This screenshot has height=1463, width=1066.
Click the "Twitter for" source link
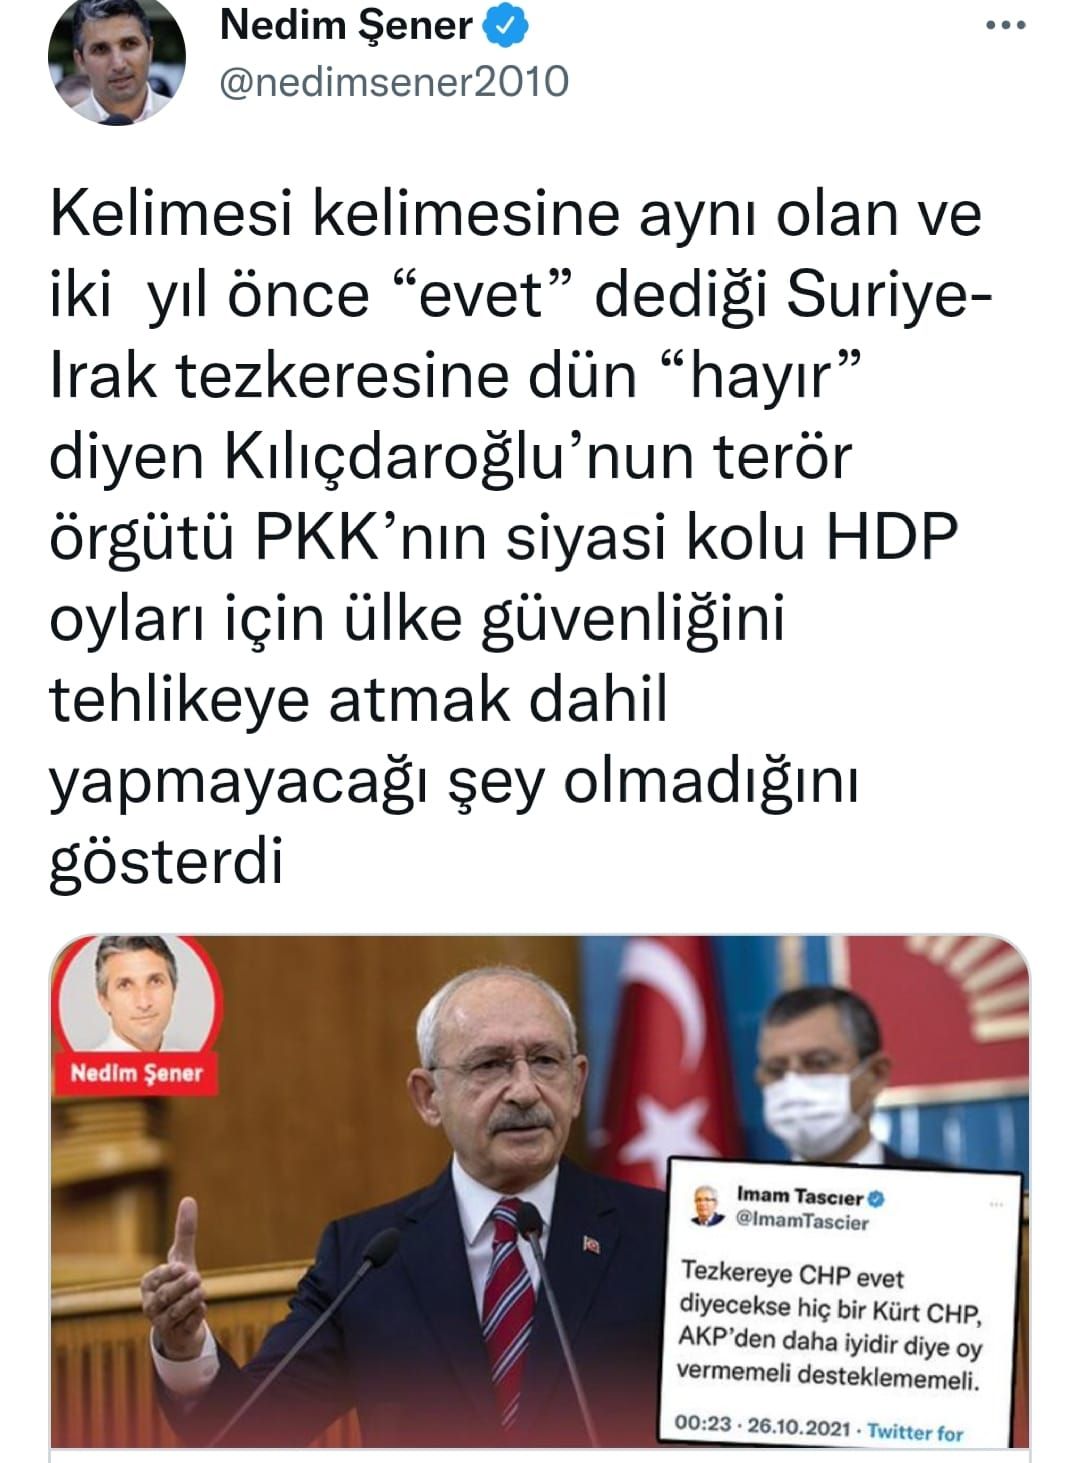[915, 1432]
